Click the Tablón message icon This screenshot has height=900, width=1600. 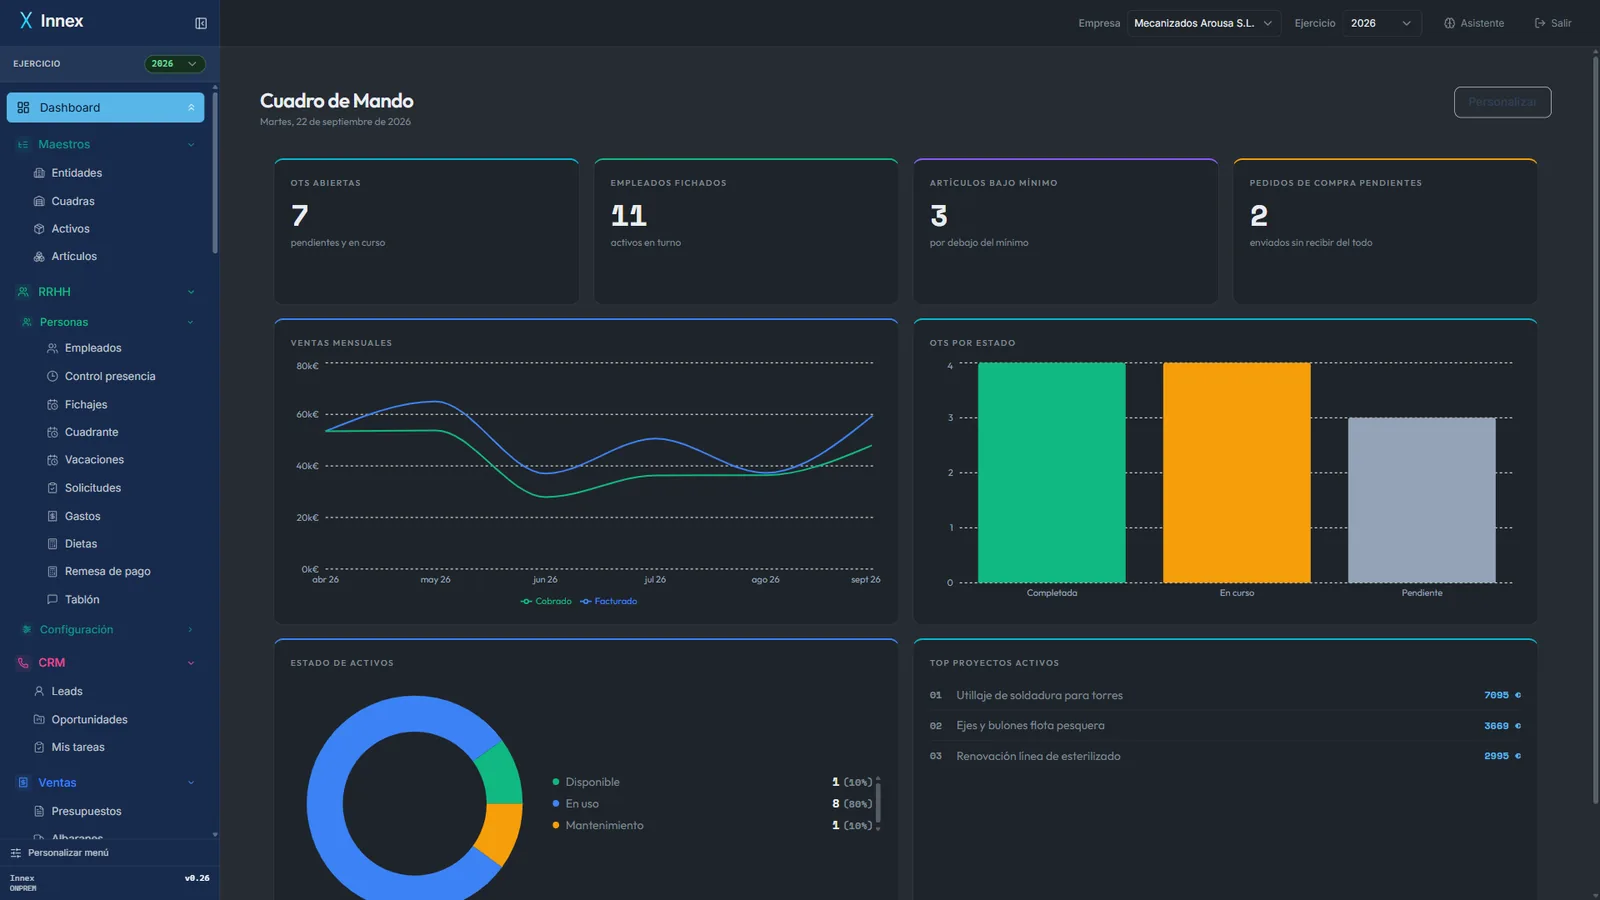[x=52, y=600]
